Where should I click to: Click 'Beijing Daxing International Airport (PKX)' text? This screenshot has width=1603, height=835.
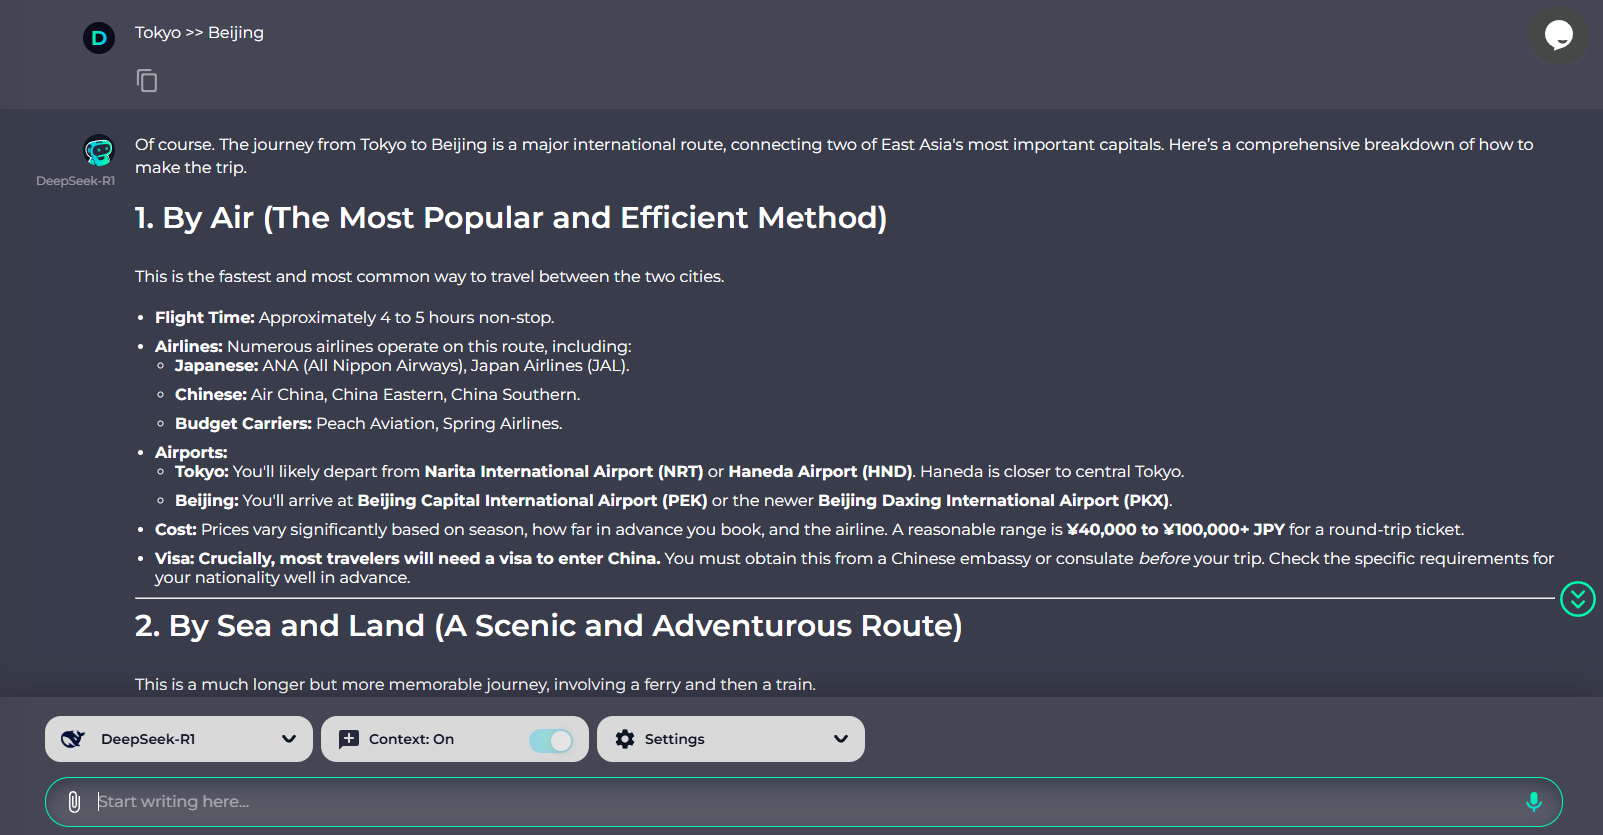(993, 501)
